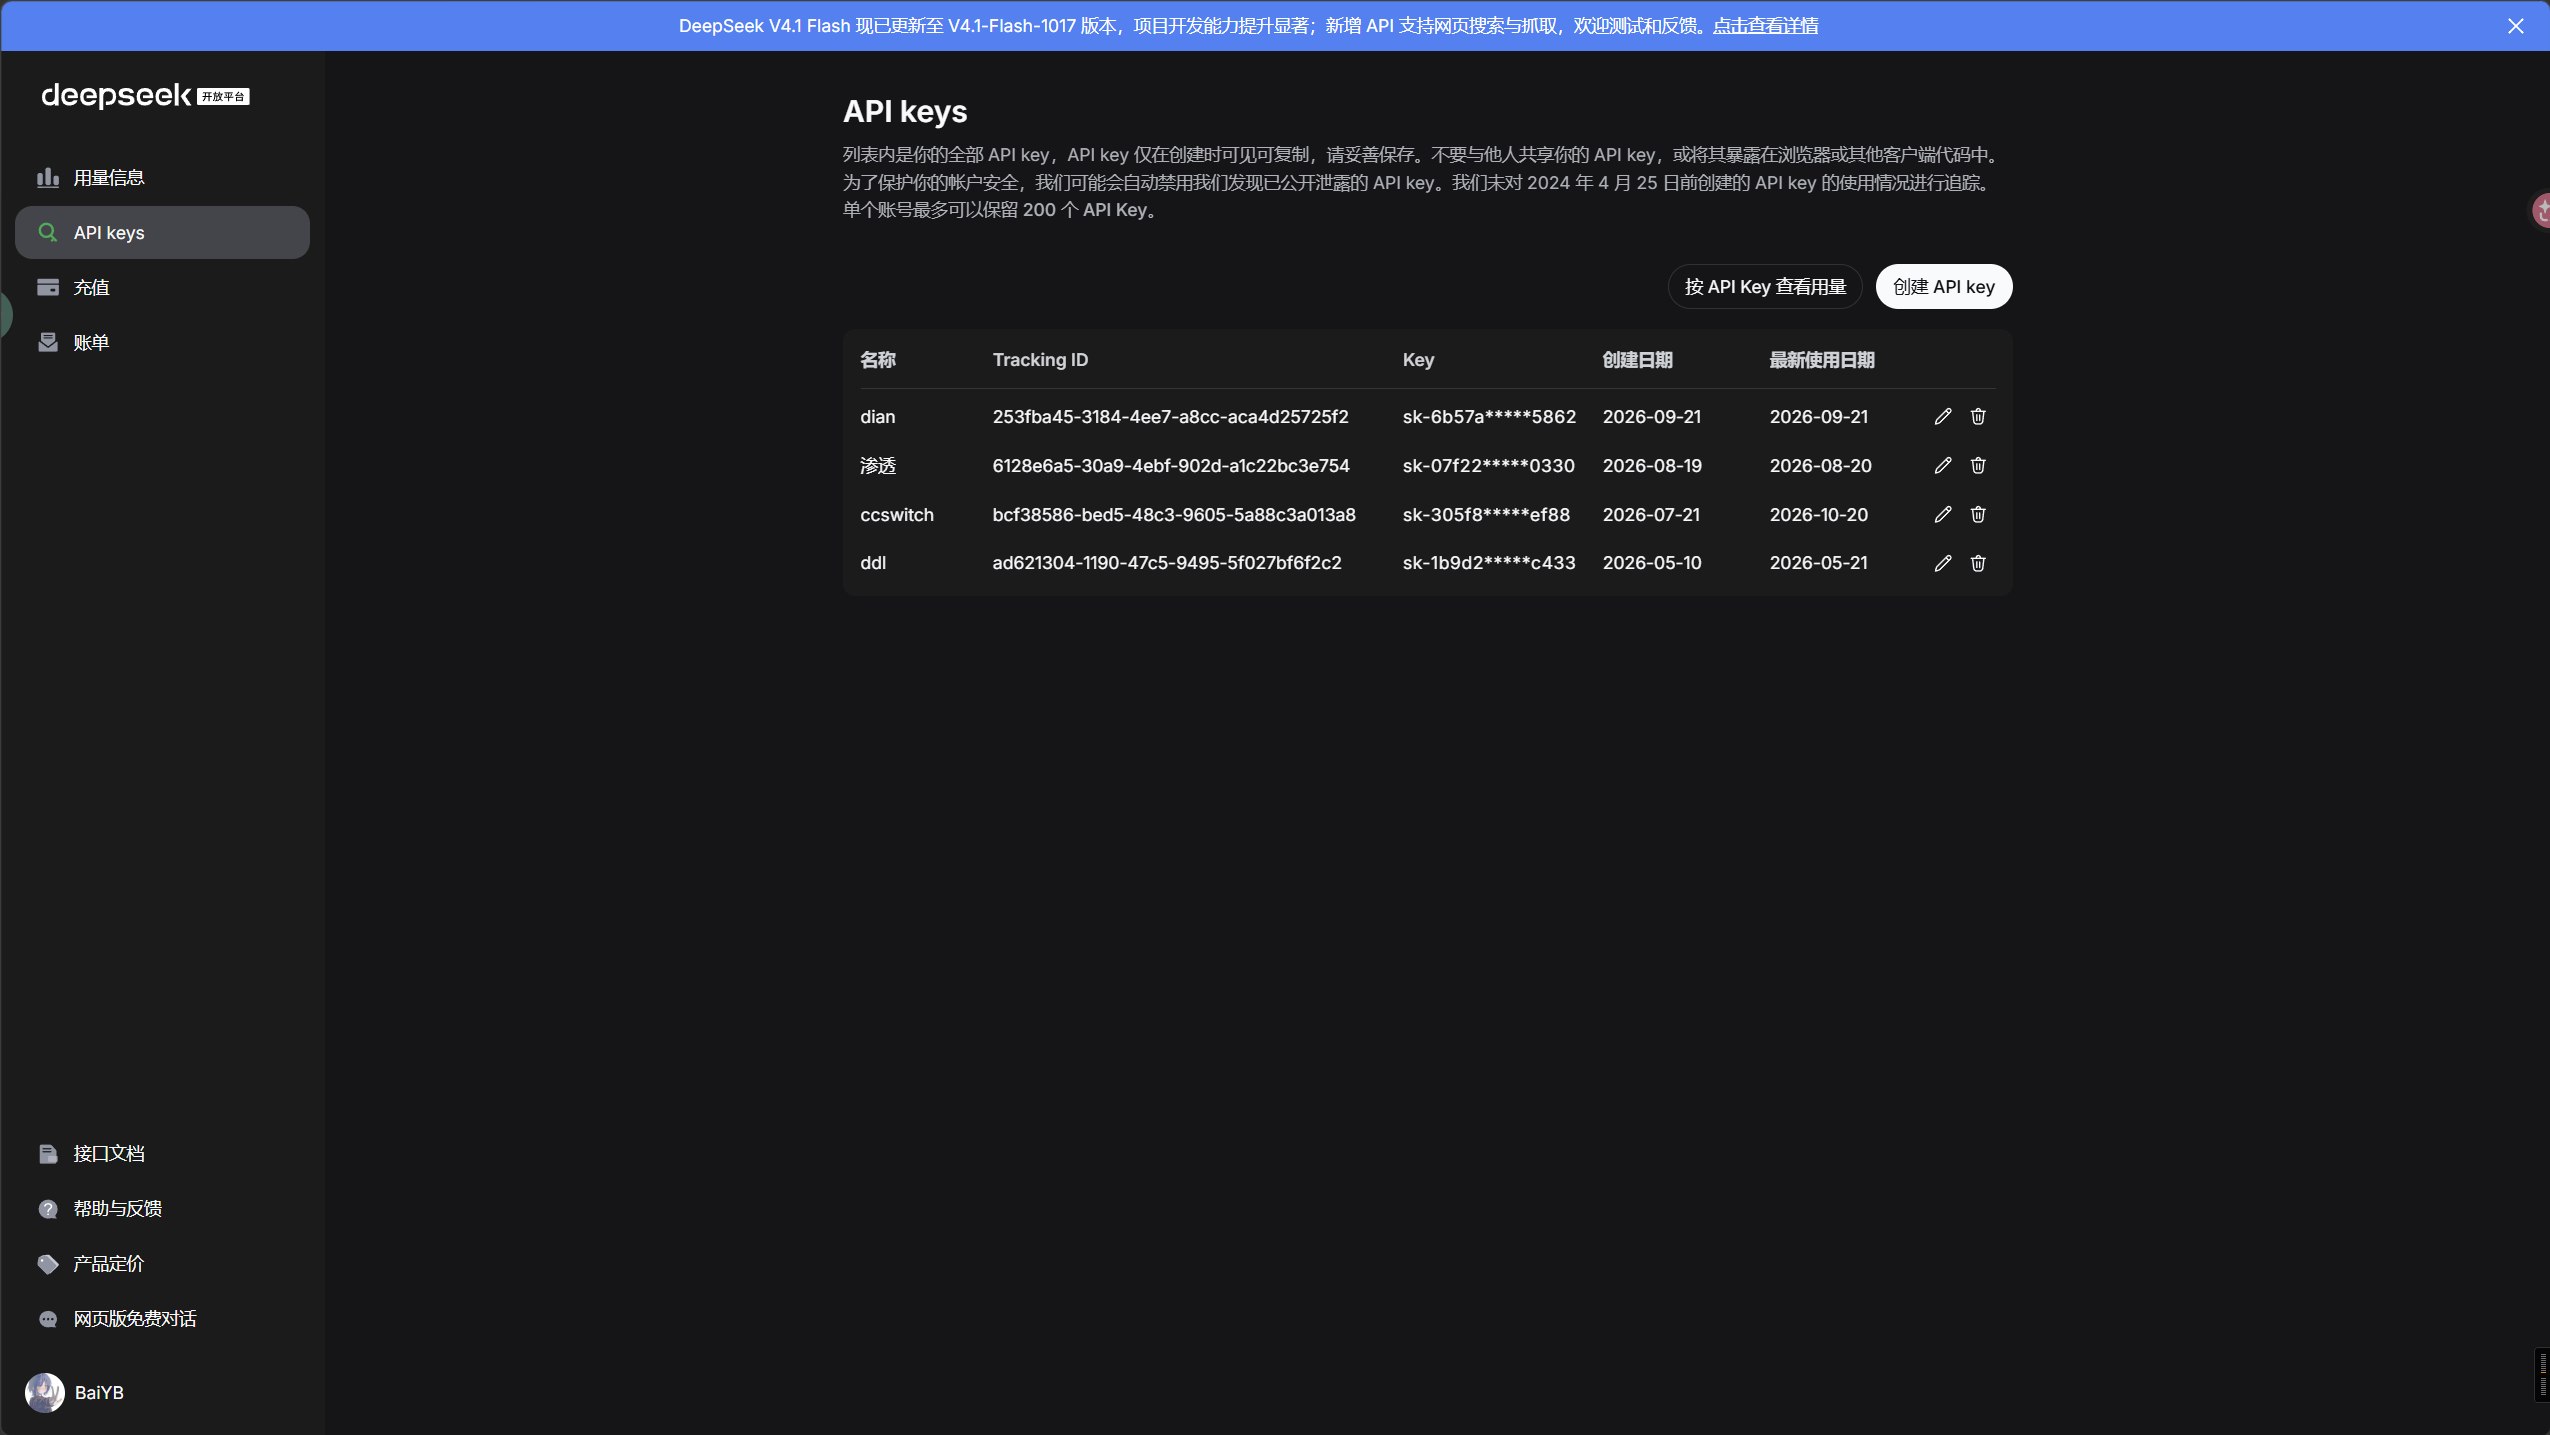Click the 创建 API key button

coord(1943,287)
